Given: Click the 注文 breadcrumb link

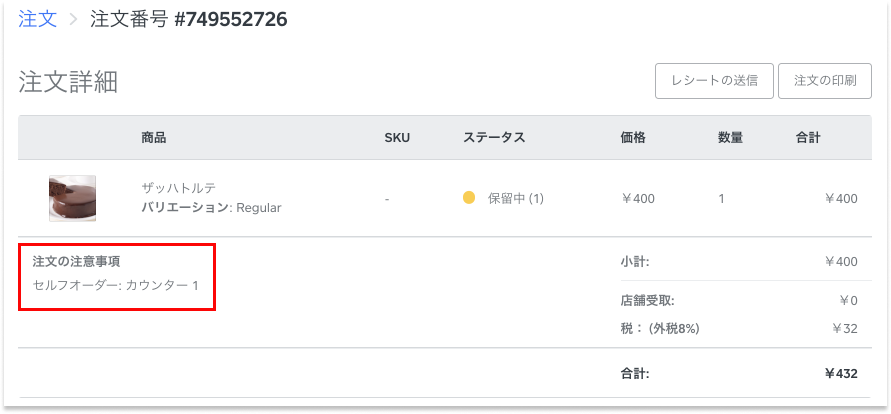Looking at the screenshot, I should coord(37,19).
